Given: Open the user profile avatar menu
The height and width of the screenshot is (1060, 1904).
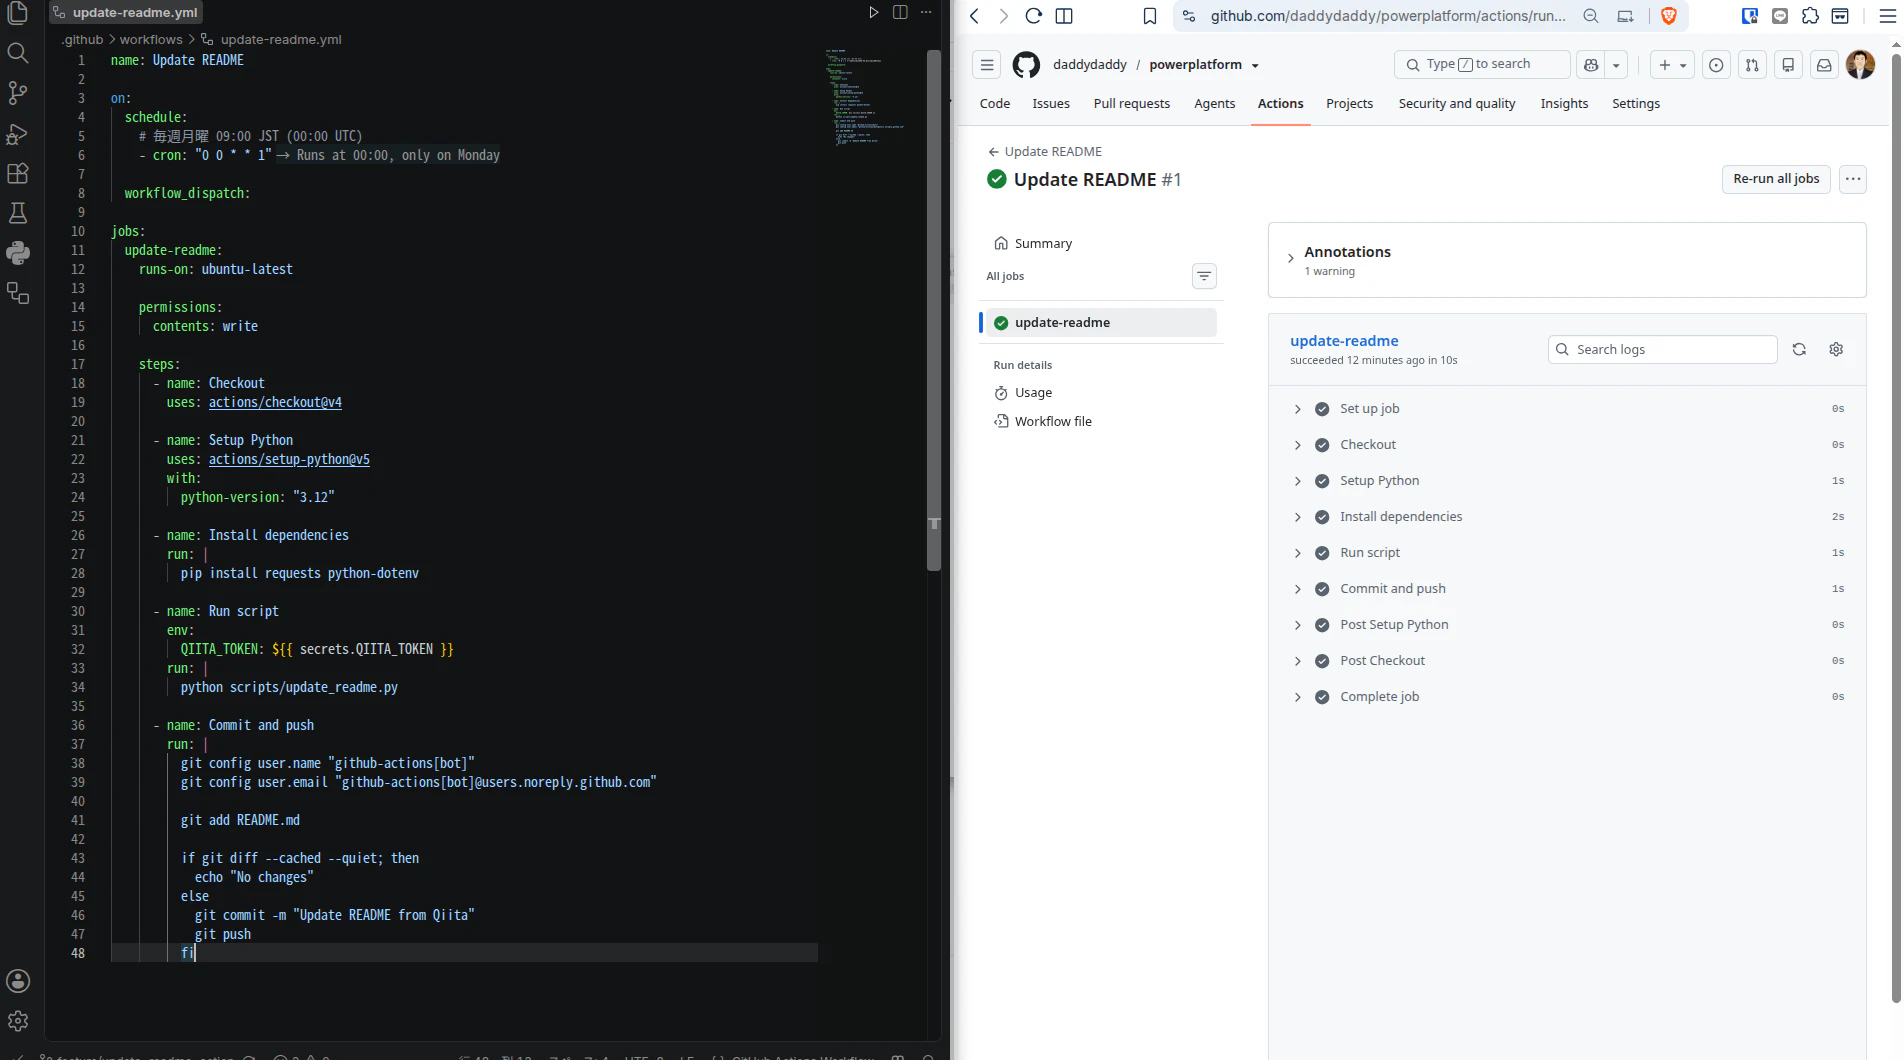Looking at the screenshot, I should point(1860,65).
